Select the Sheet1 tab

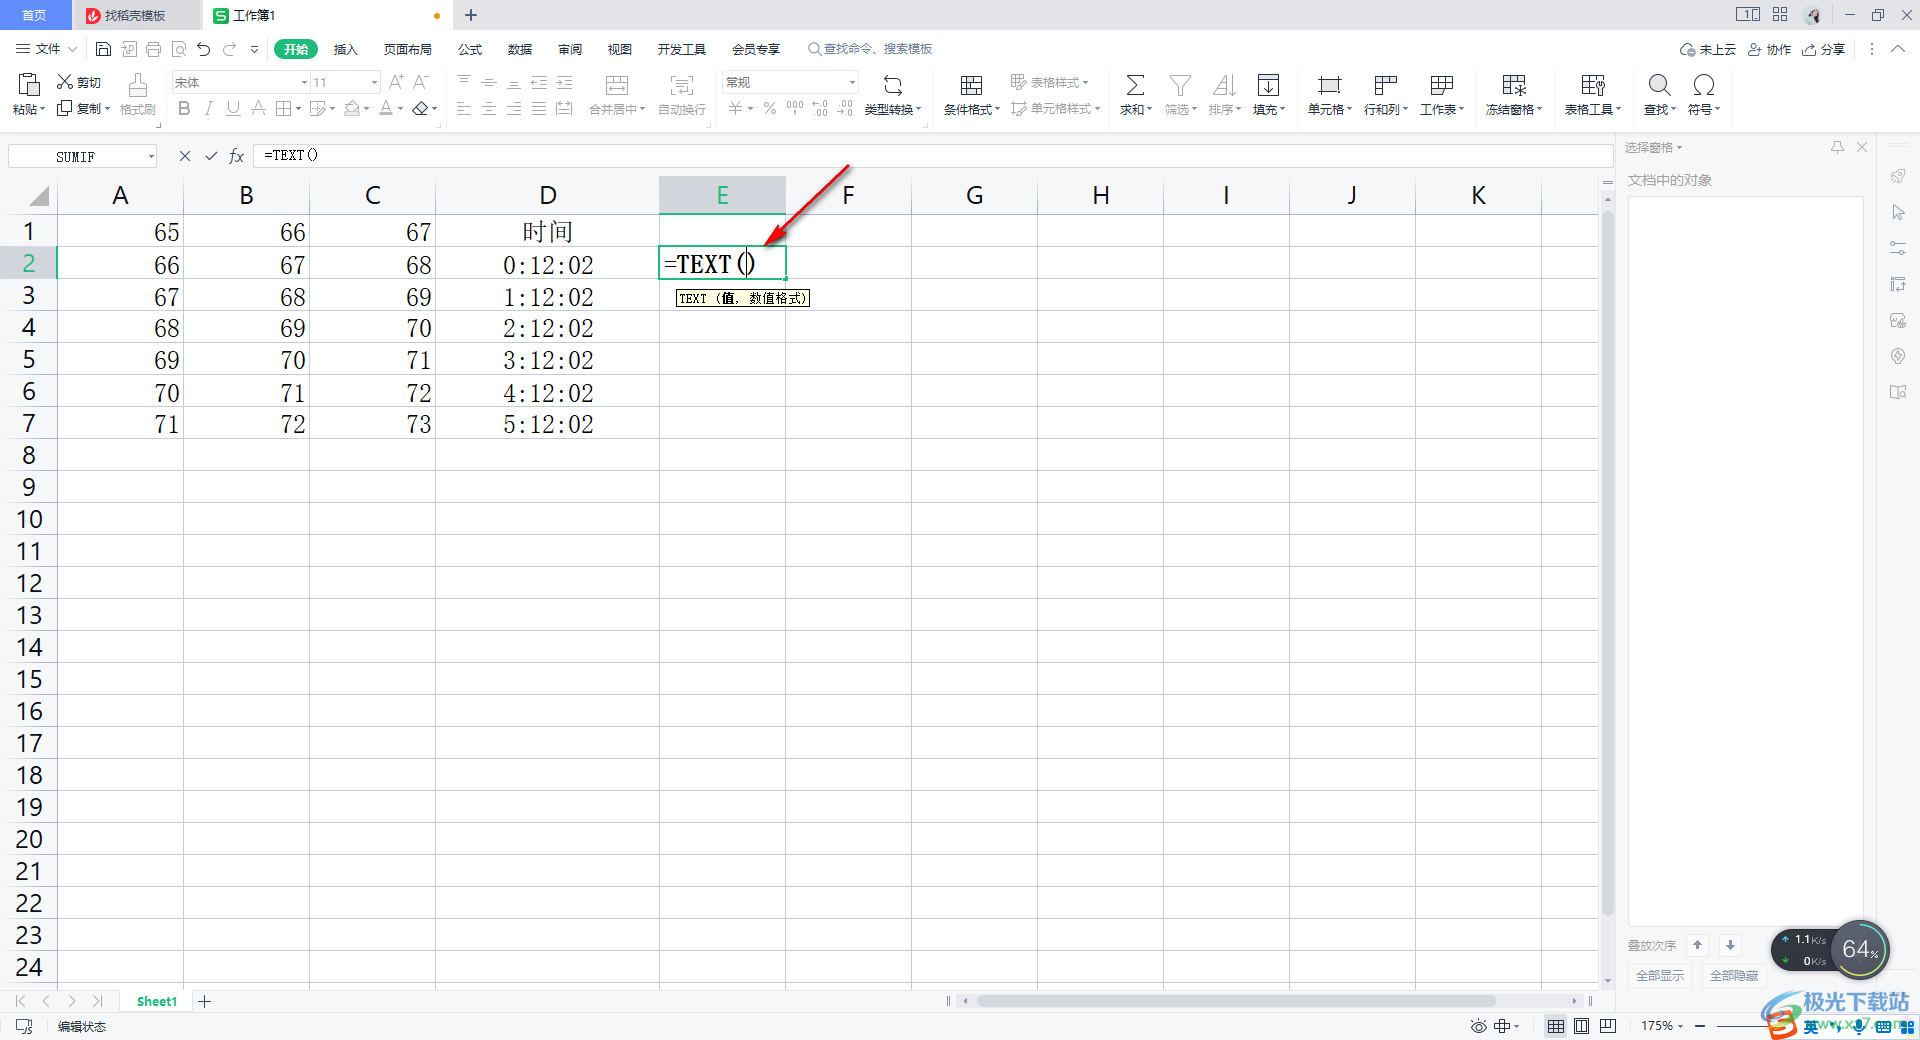[x=157, y=1001]
